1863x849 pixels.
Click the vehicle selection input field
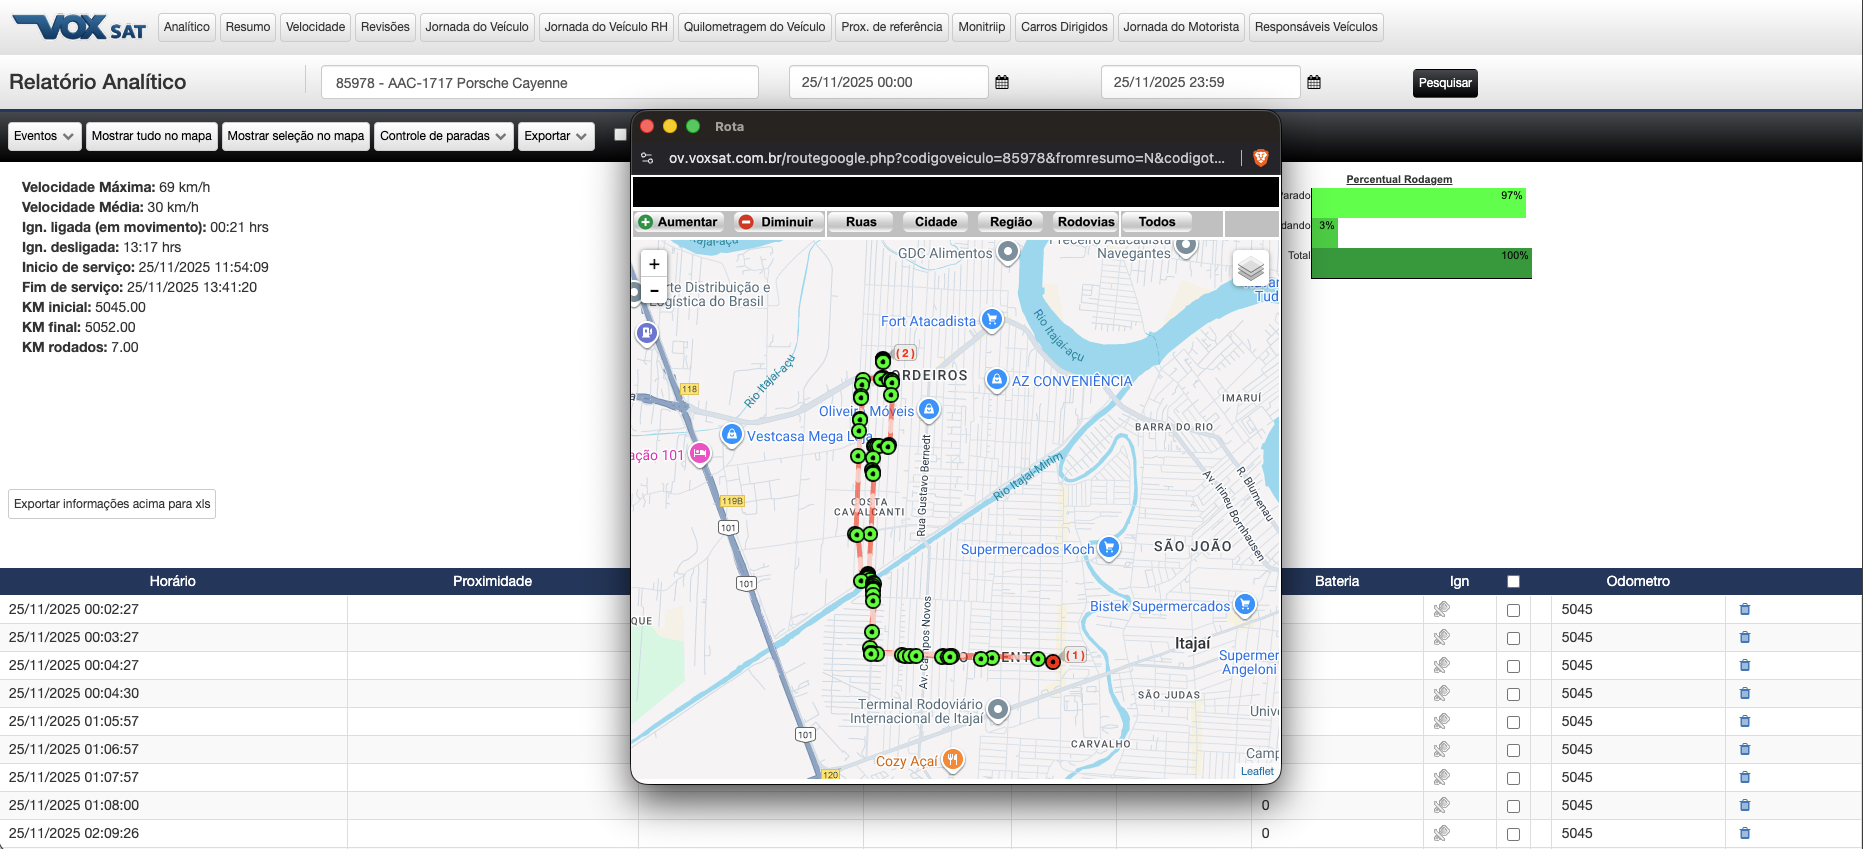pos(539,83)
